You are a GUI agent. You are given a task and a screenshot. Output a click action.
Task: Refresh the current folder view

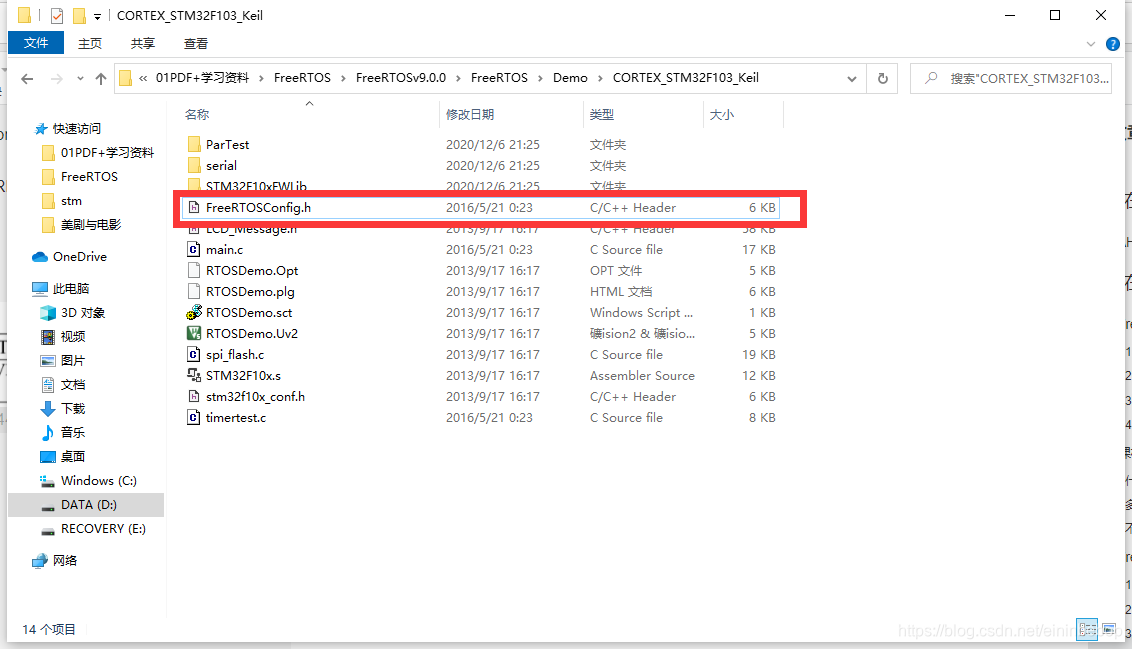coord(882,78)
